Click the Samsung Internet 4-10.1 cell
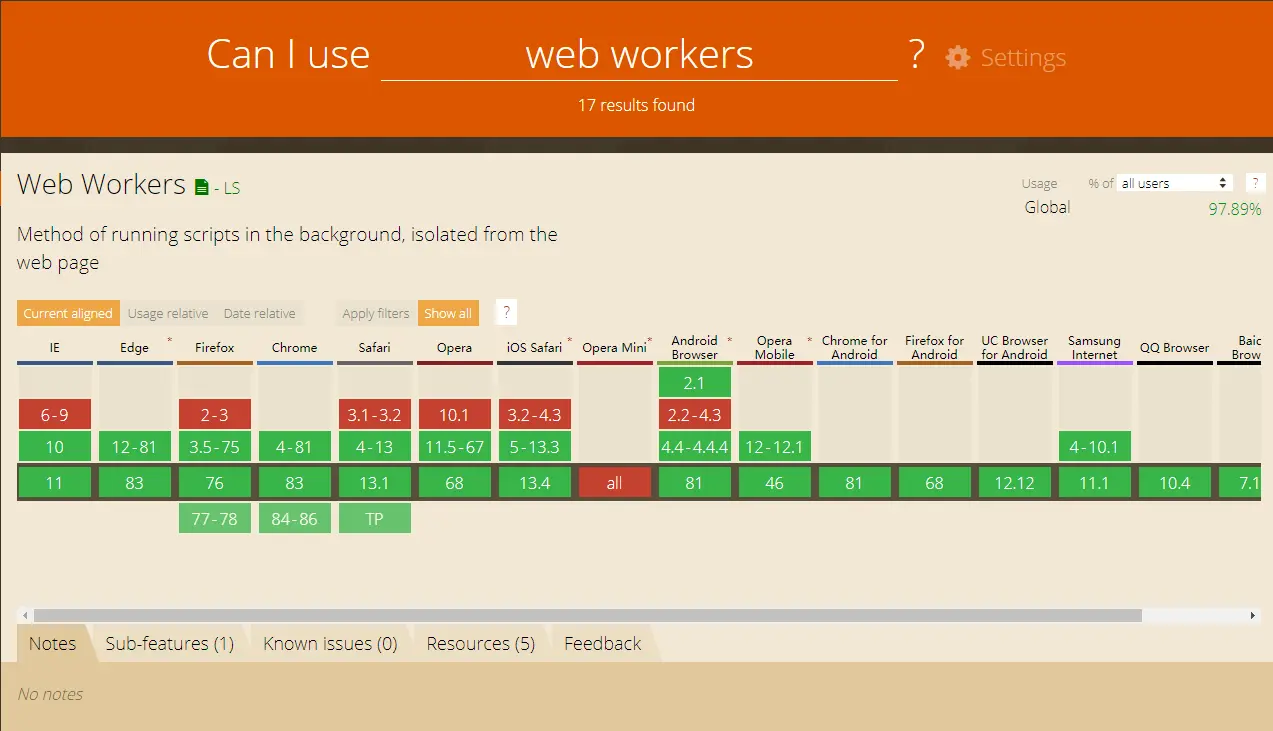This screenshot has width=1273, height=731. (1095, 447)
